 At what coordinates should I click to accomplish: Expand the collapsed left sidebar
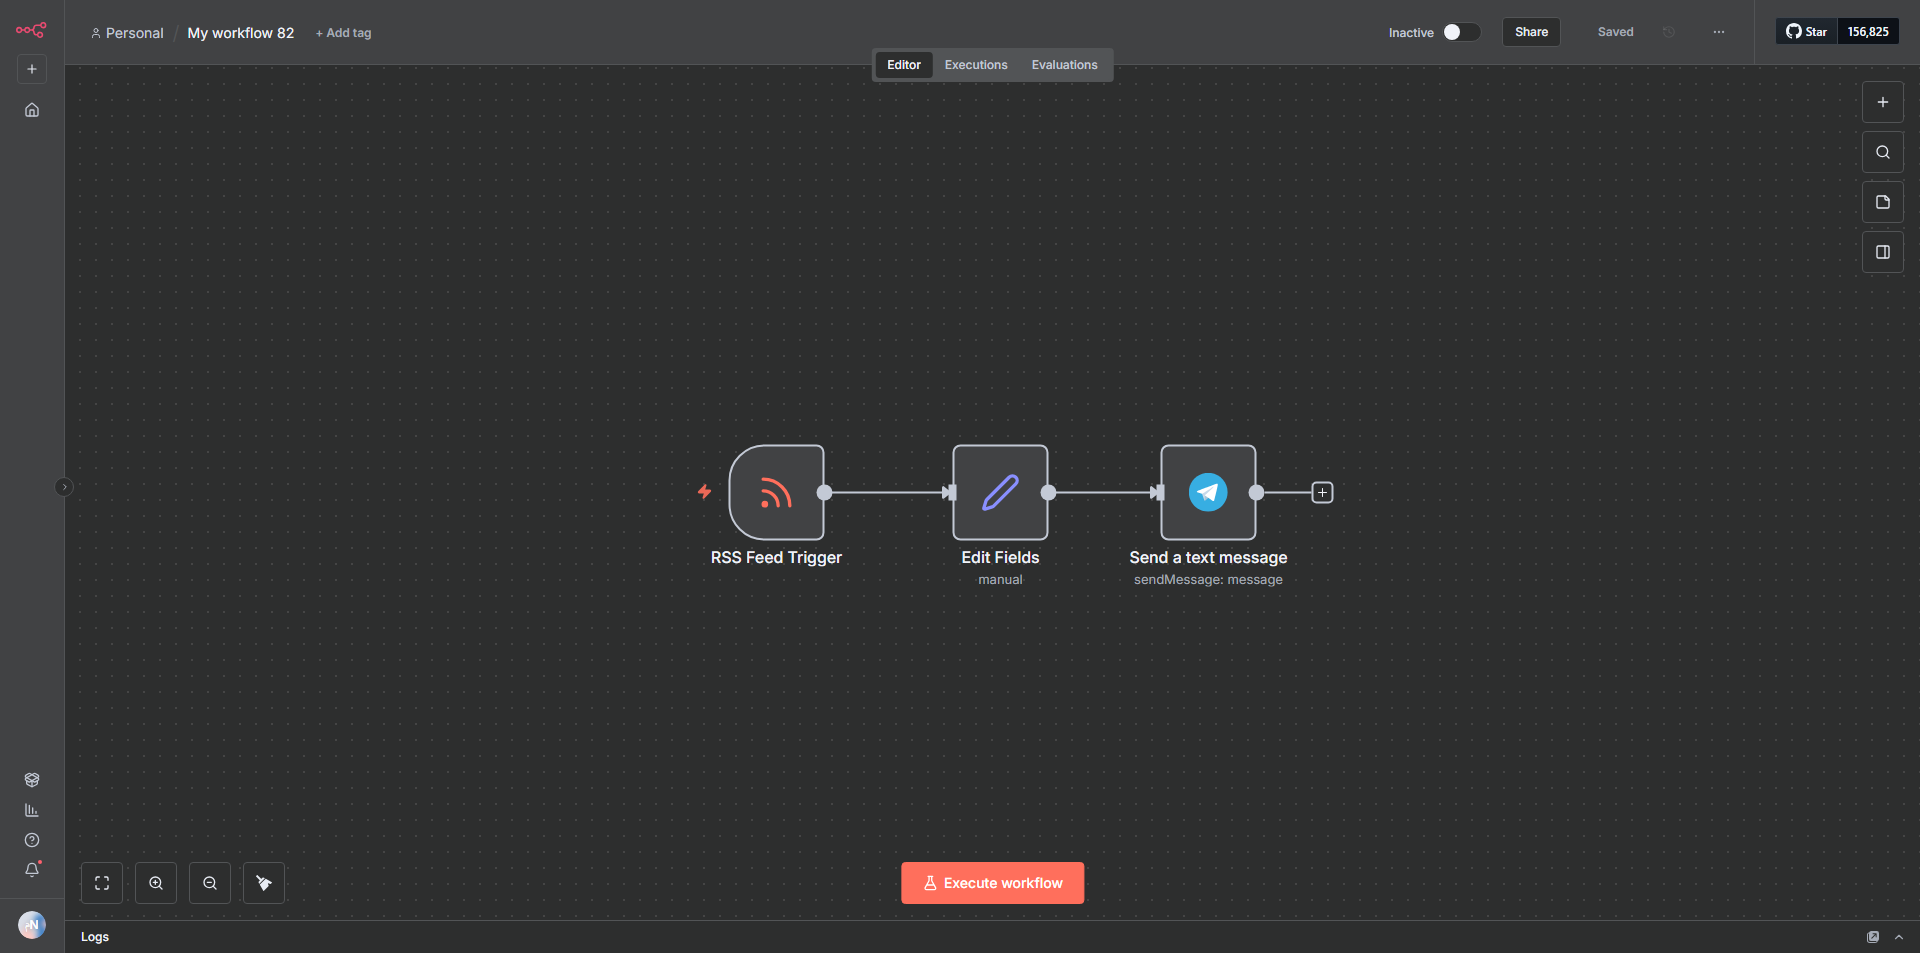64,487
